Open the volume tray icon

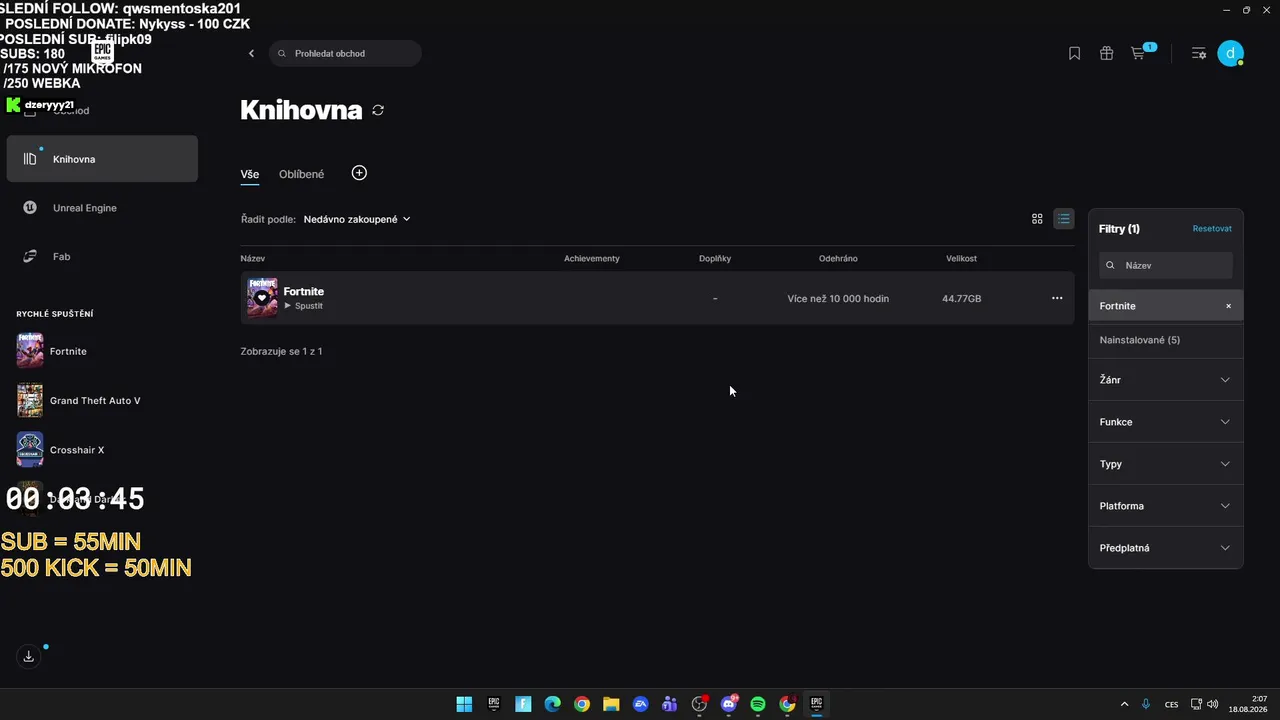(x=1213, y=704)
